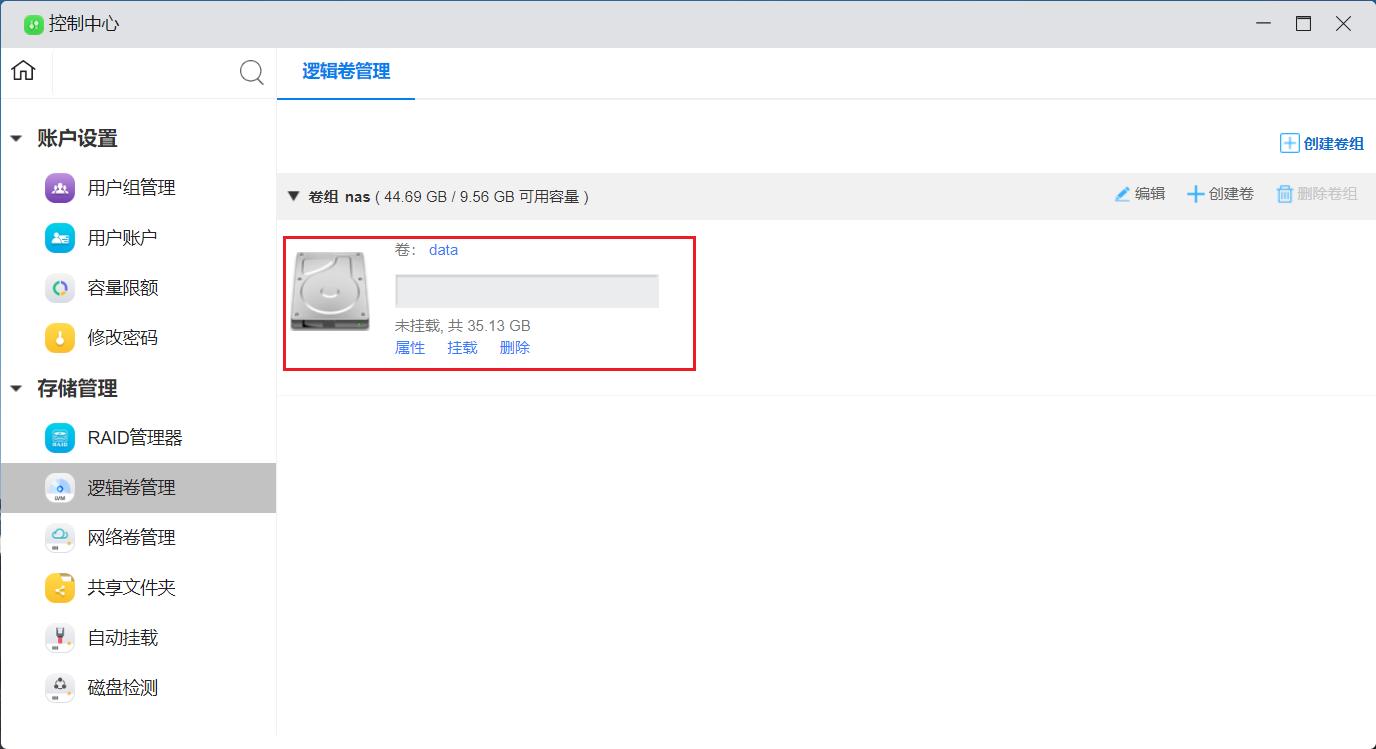This screenshot has width=1376, height=749.
Task: Click 挂载 link for data volume
Action: click(x=462, y=348)
